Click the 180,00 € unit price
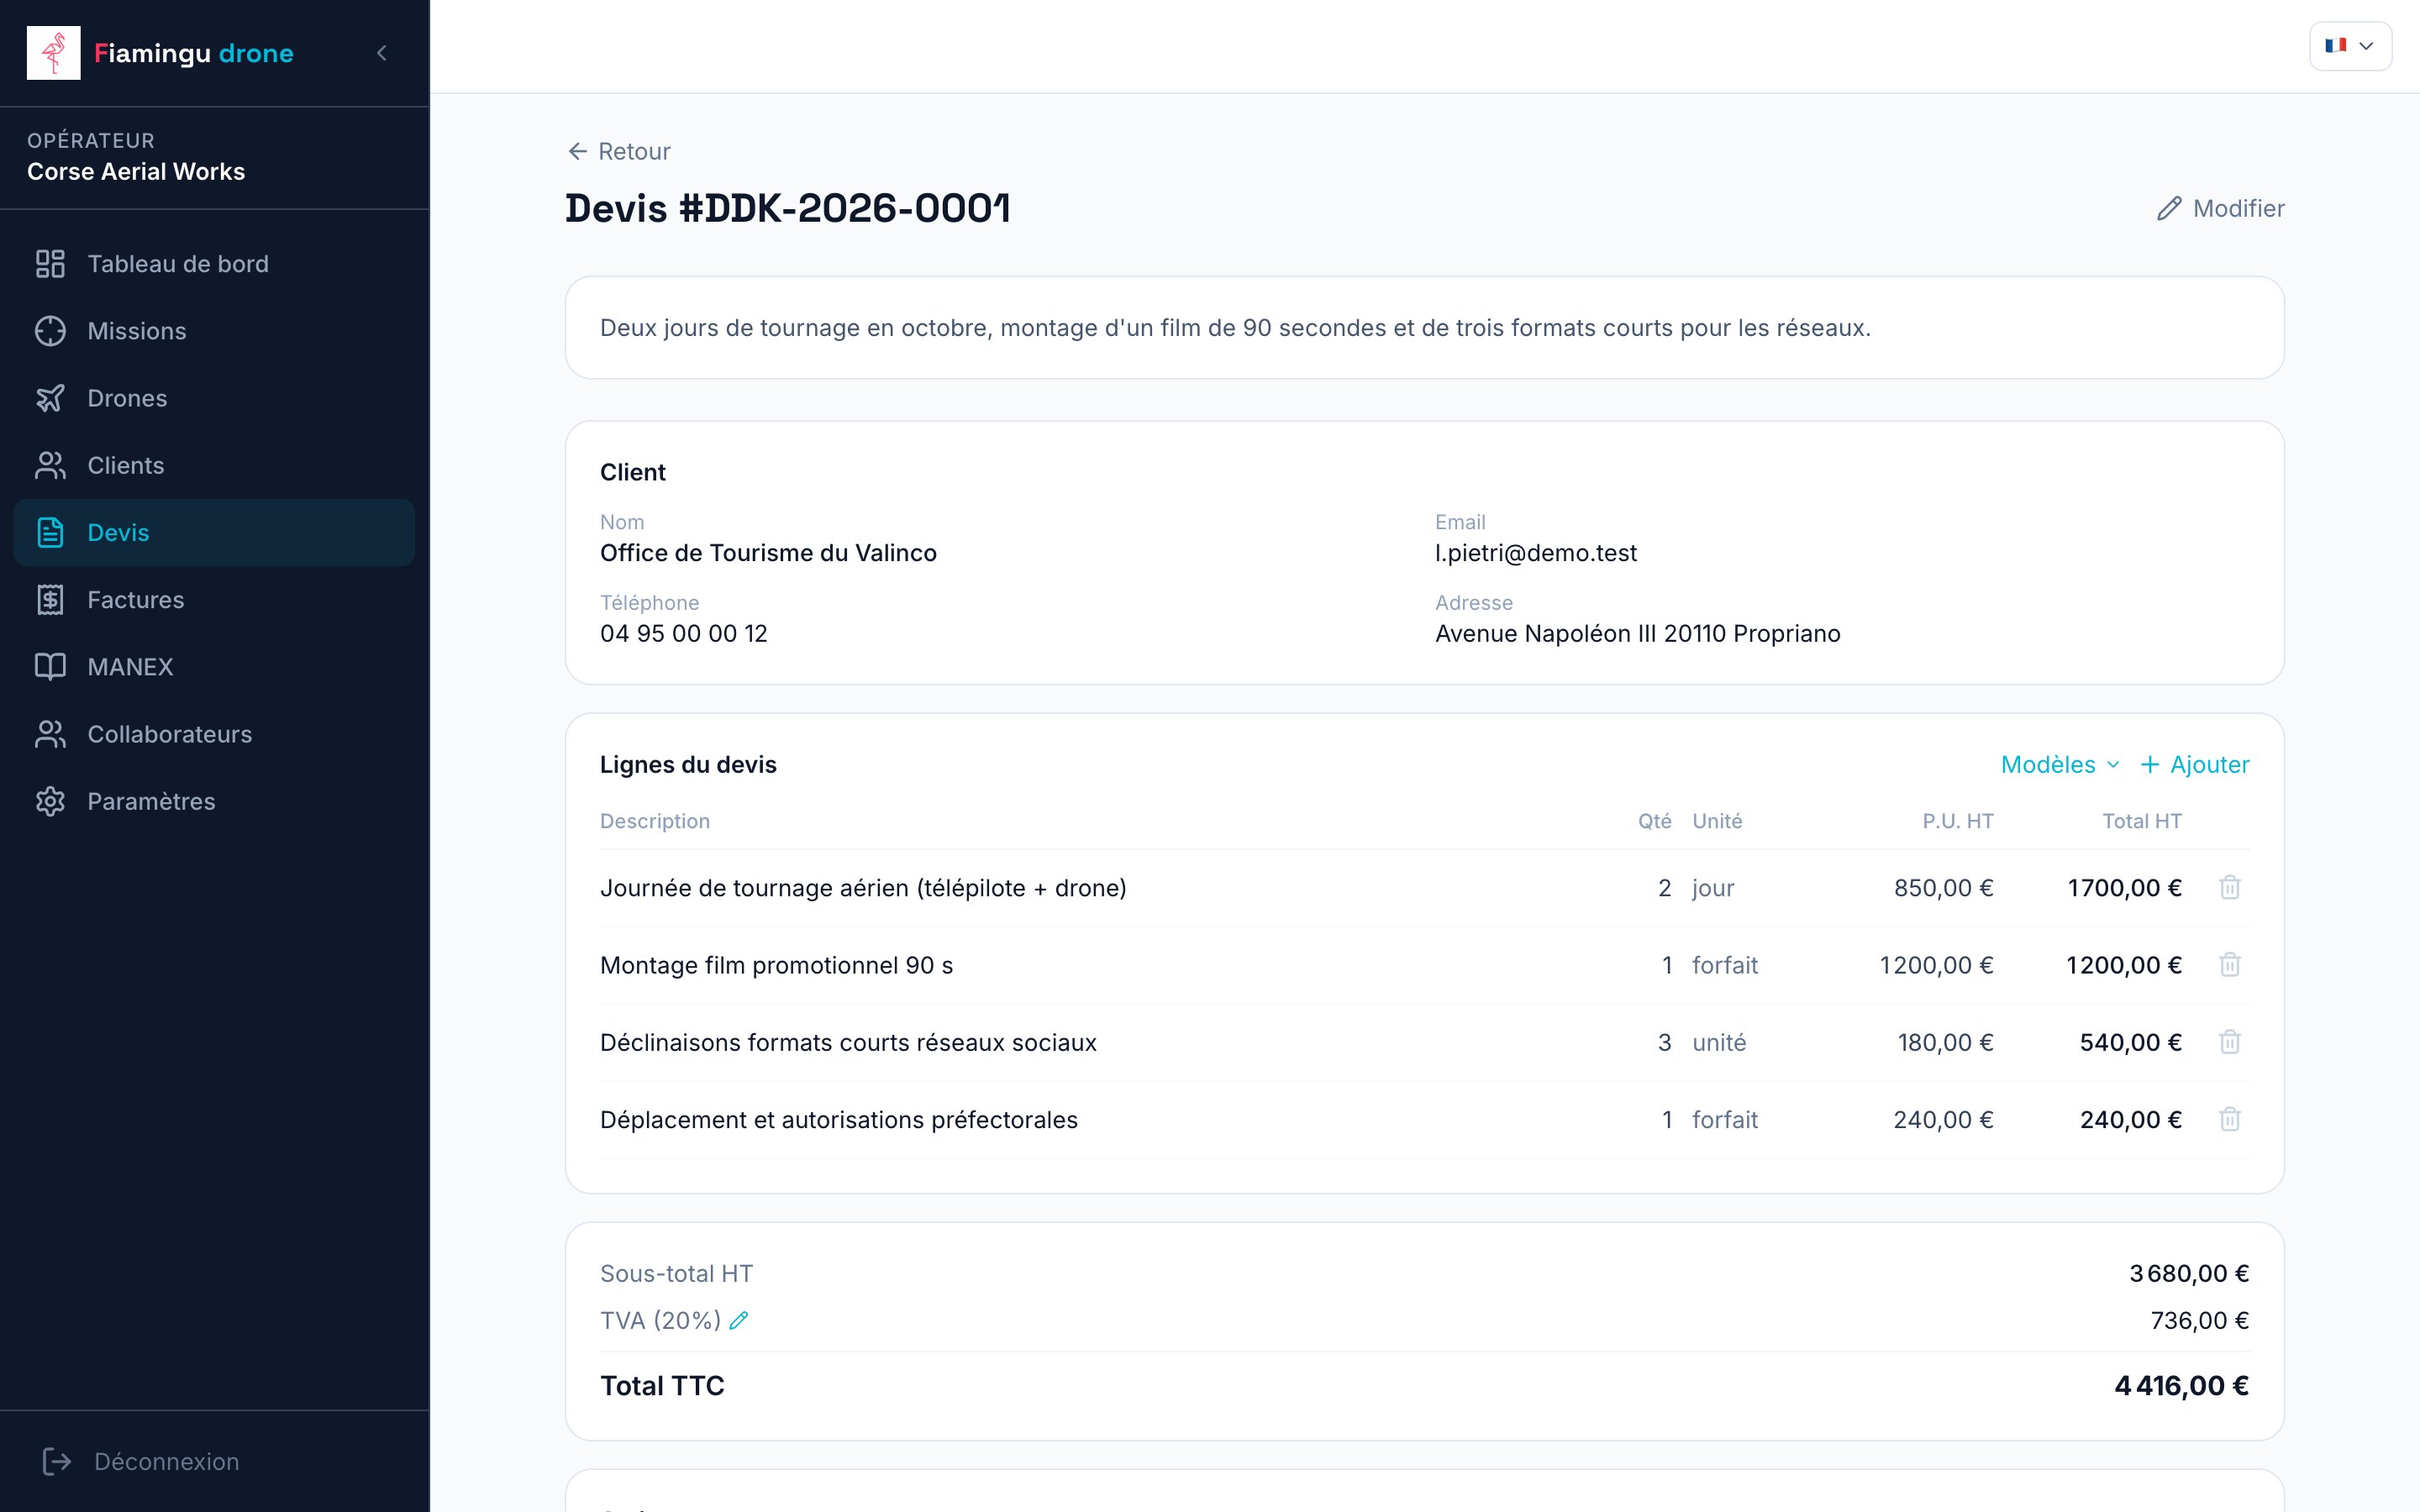 click(x=1945, y=1043)
